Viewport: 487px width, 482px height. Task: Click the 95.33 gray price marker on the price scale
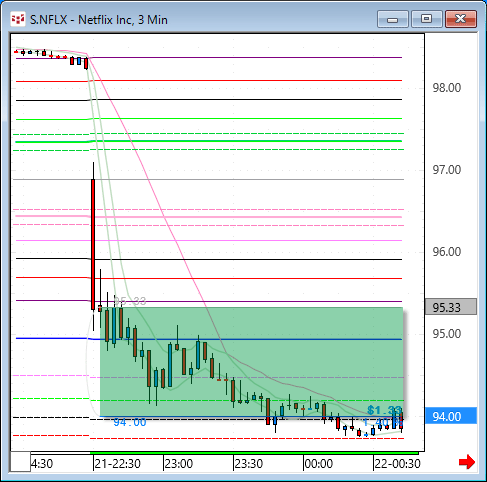click(x=451, y=307)
